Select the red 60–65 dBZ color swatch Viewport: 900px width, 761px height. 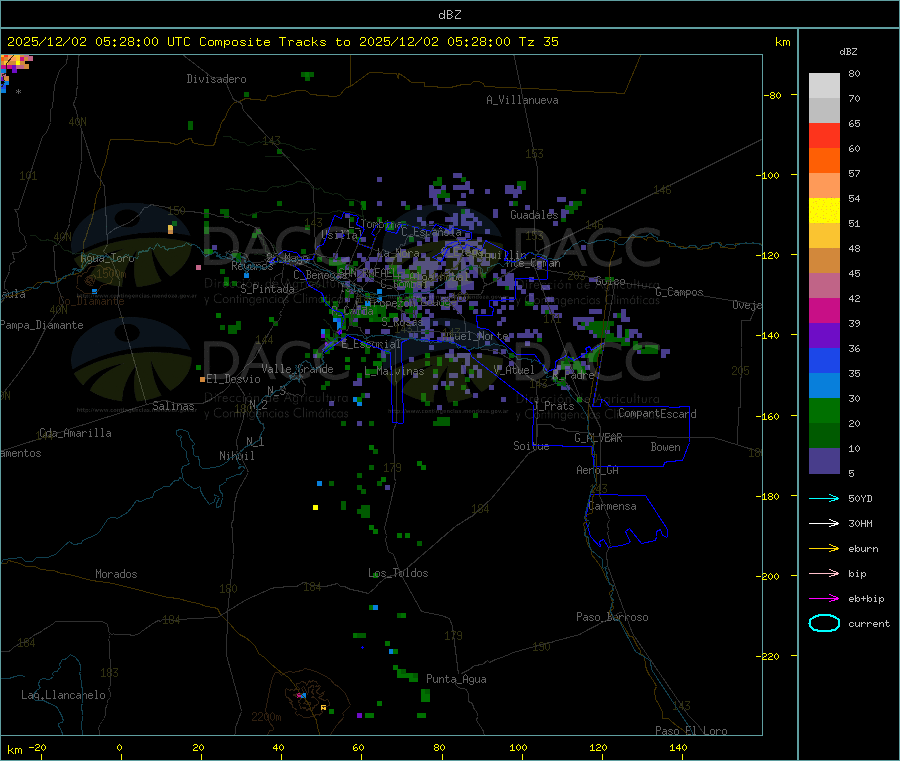pyautogui.click(x=824, y=135)
